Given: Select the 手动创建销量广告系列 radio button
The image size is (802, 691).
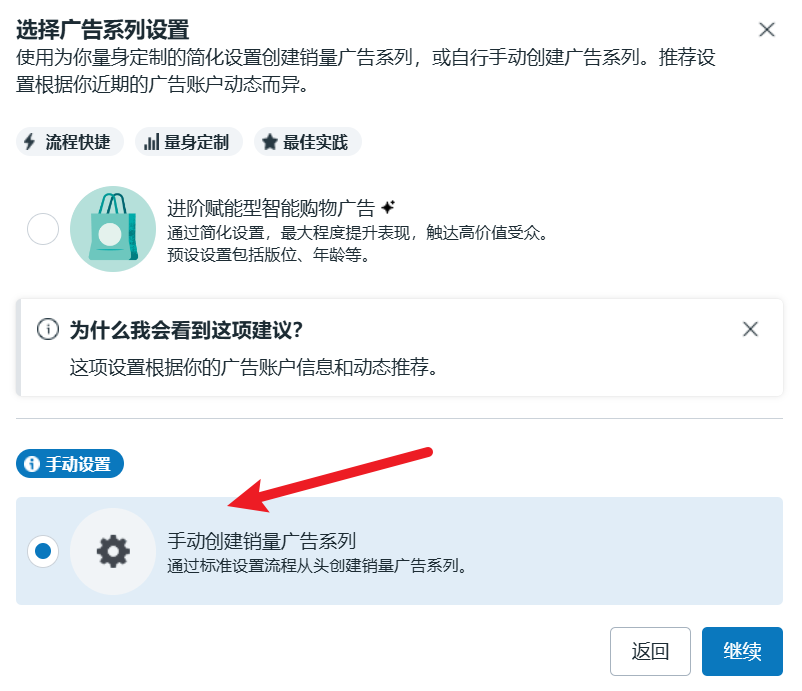Looking at the screenshot, I should pos(43,551).
